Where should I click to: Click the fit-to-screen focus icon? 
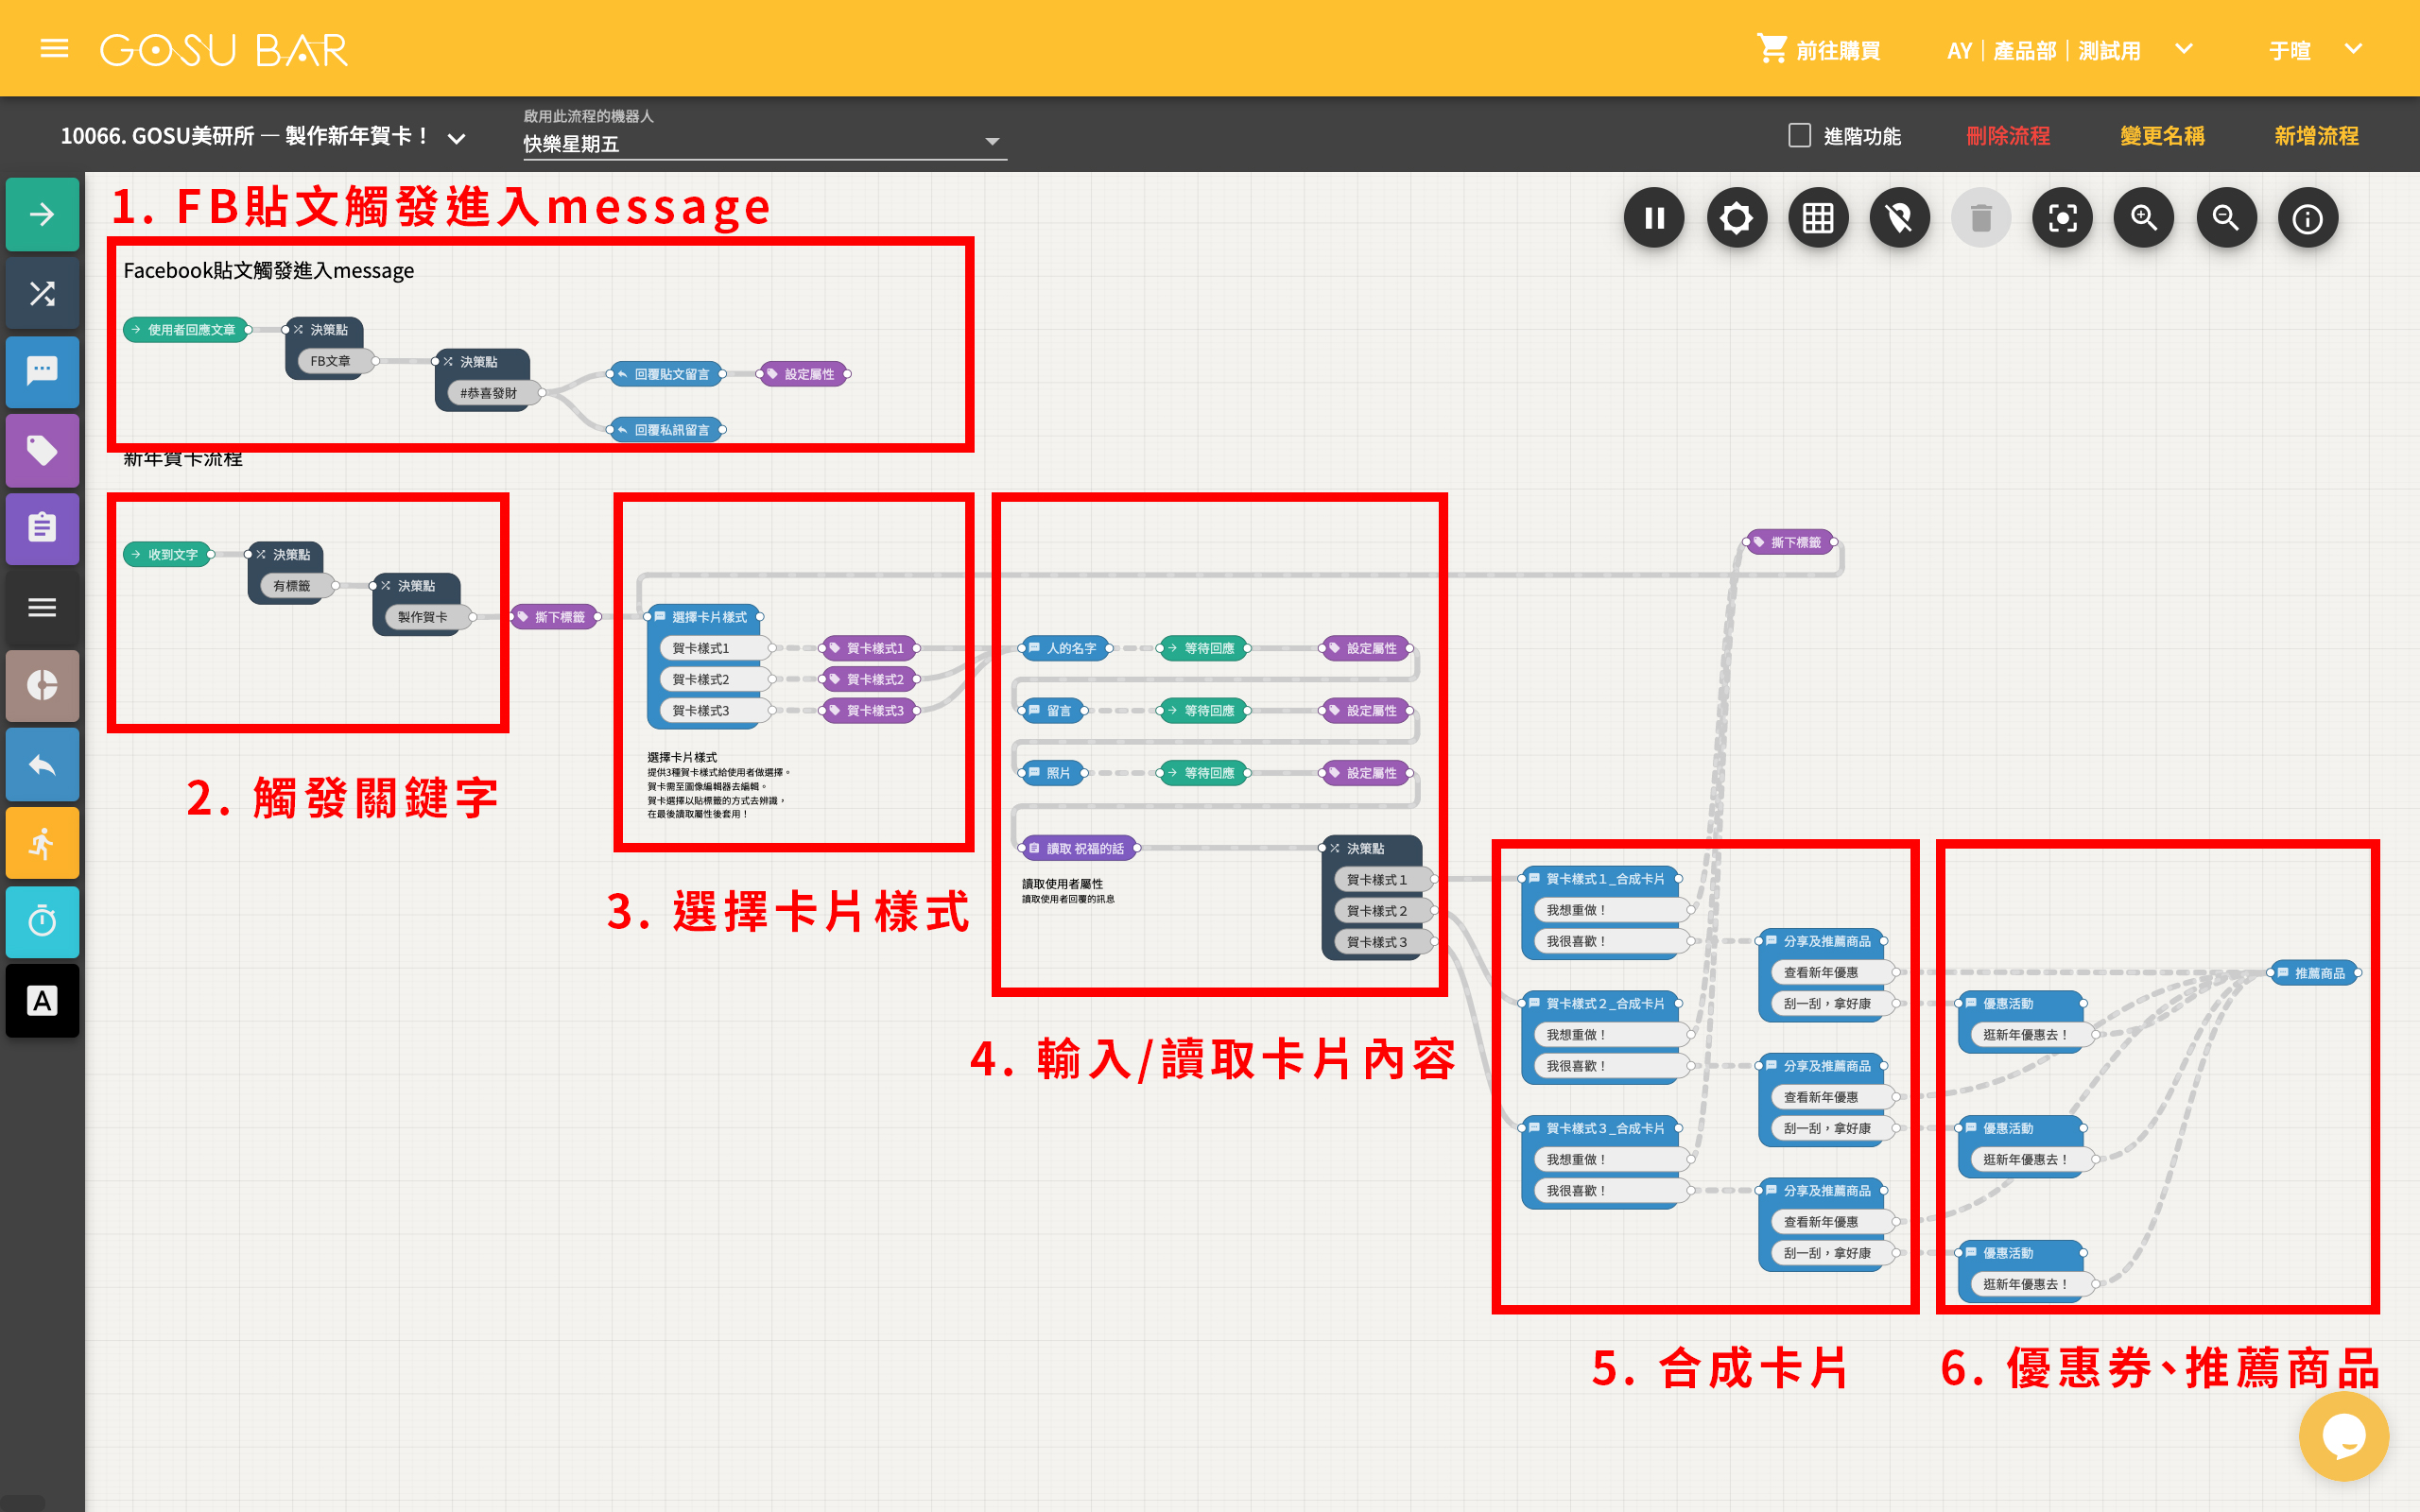pyautogui.click(x=2062, y=218)
